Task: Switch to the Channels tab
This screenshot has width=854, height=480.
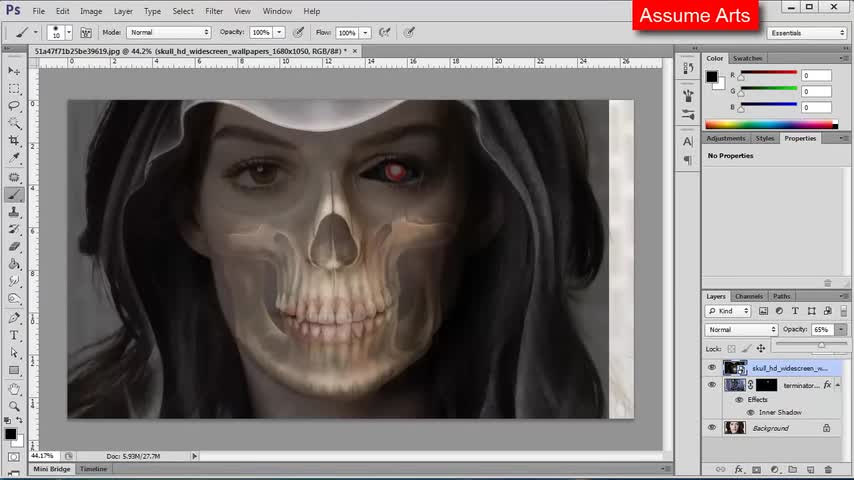Action: tap(748, 296)
